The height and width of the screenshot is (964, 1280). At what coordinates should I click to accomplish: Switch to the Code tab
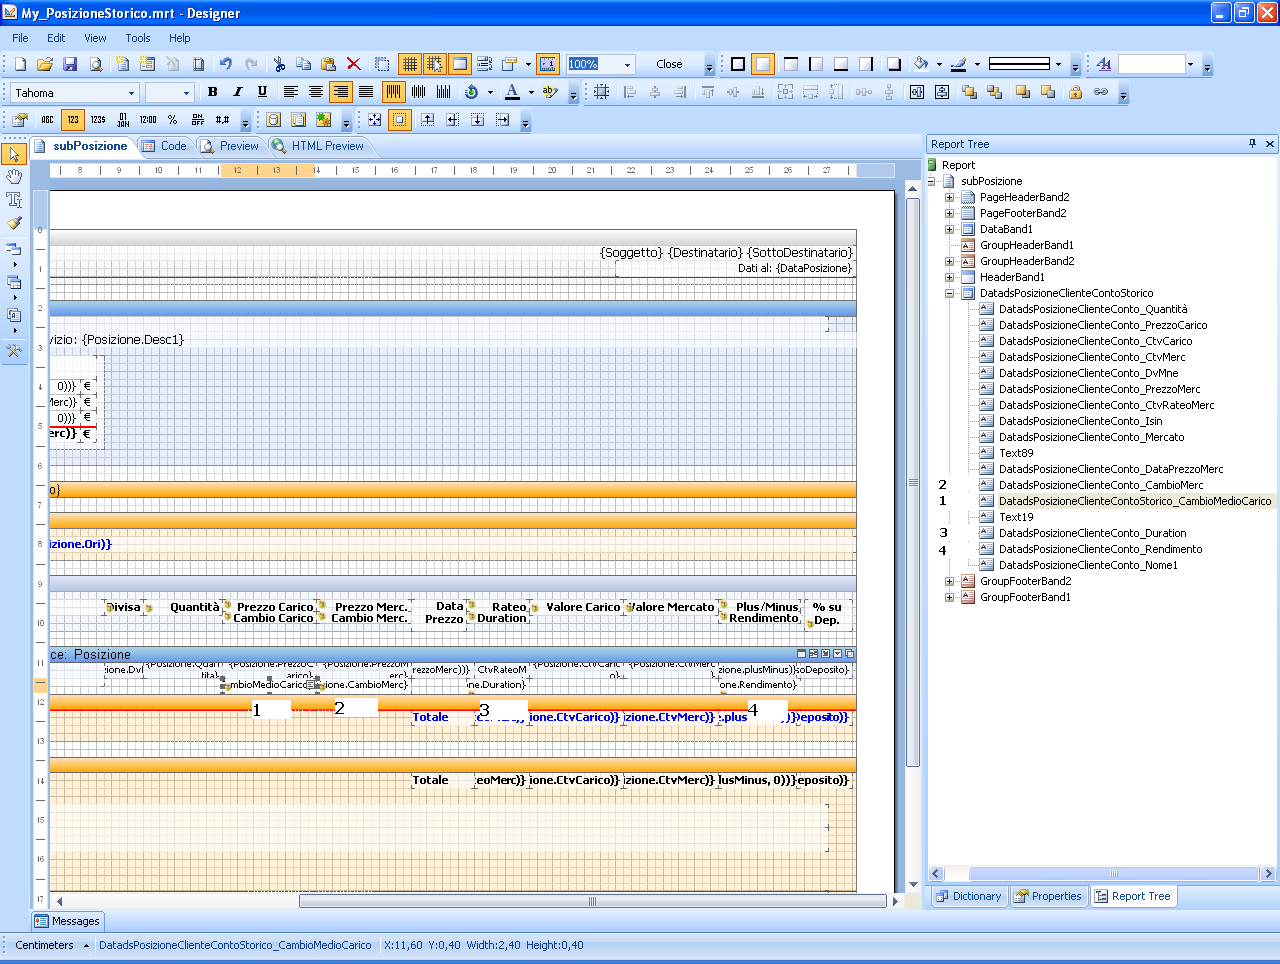(x=164, y=146)
